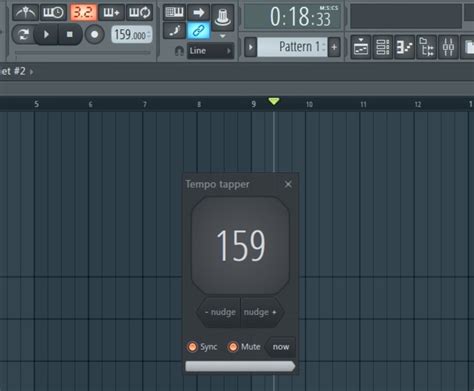Toggle loop recording button
474x391 pixels.
(x=139, y=13)
